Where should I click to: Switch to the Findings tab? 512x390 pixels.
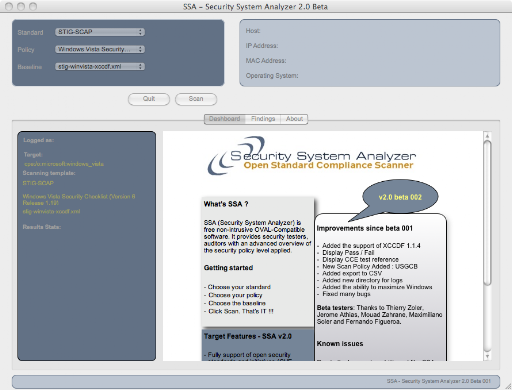263,119
